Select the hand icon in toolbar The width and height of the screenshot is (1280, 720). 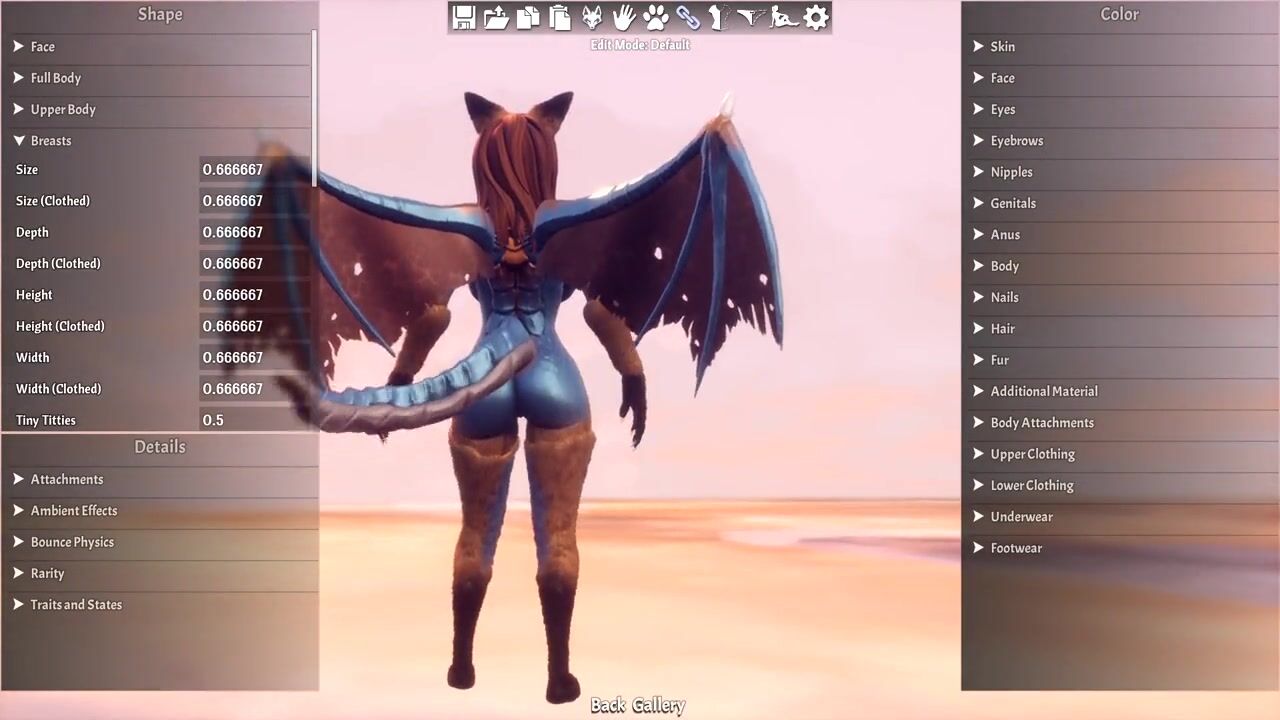tap(624, 17)
